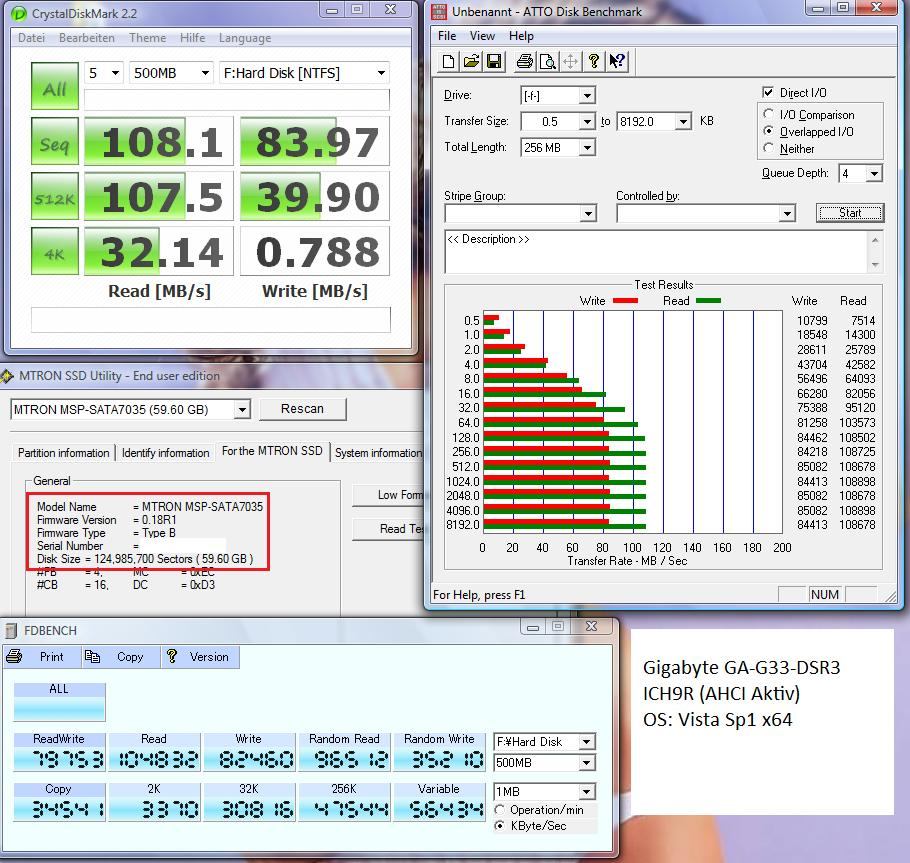The image size is (910, 863).
Task: Open ATTO File menu
Action: tap(447, 36)
